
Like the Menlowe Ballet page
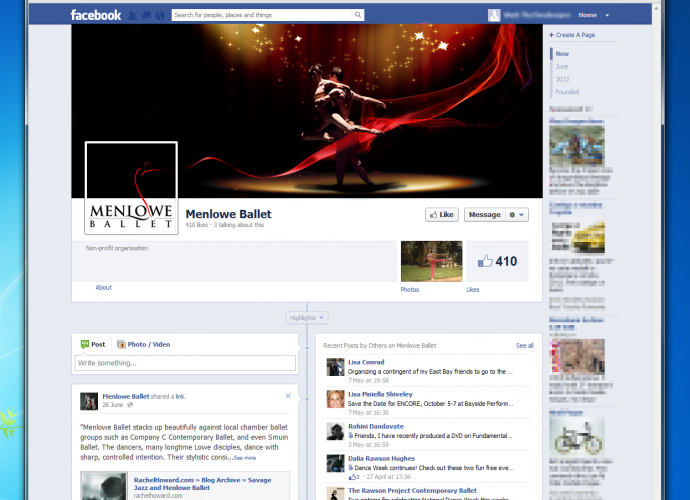click(x=441, y=214)
